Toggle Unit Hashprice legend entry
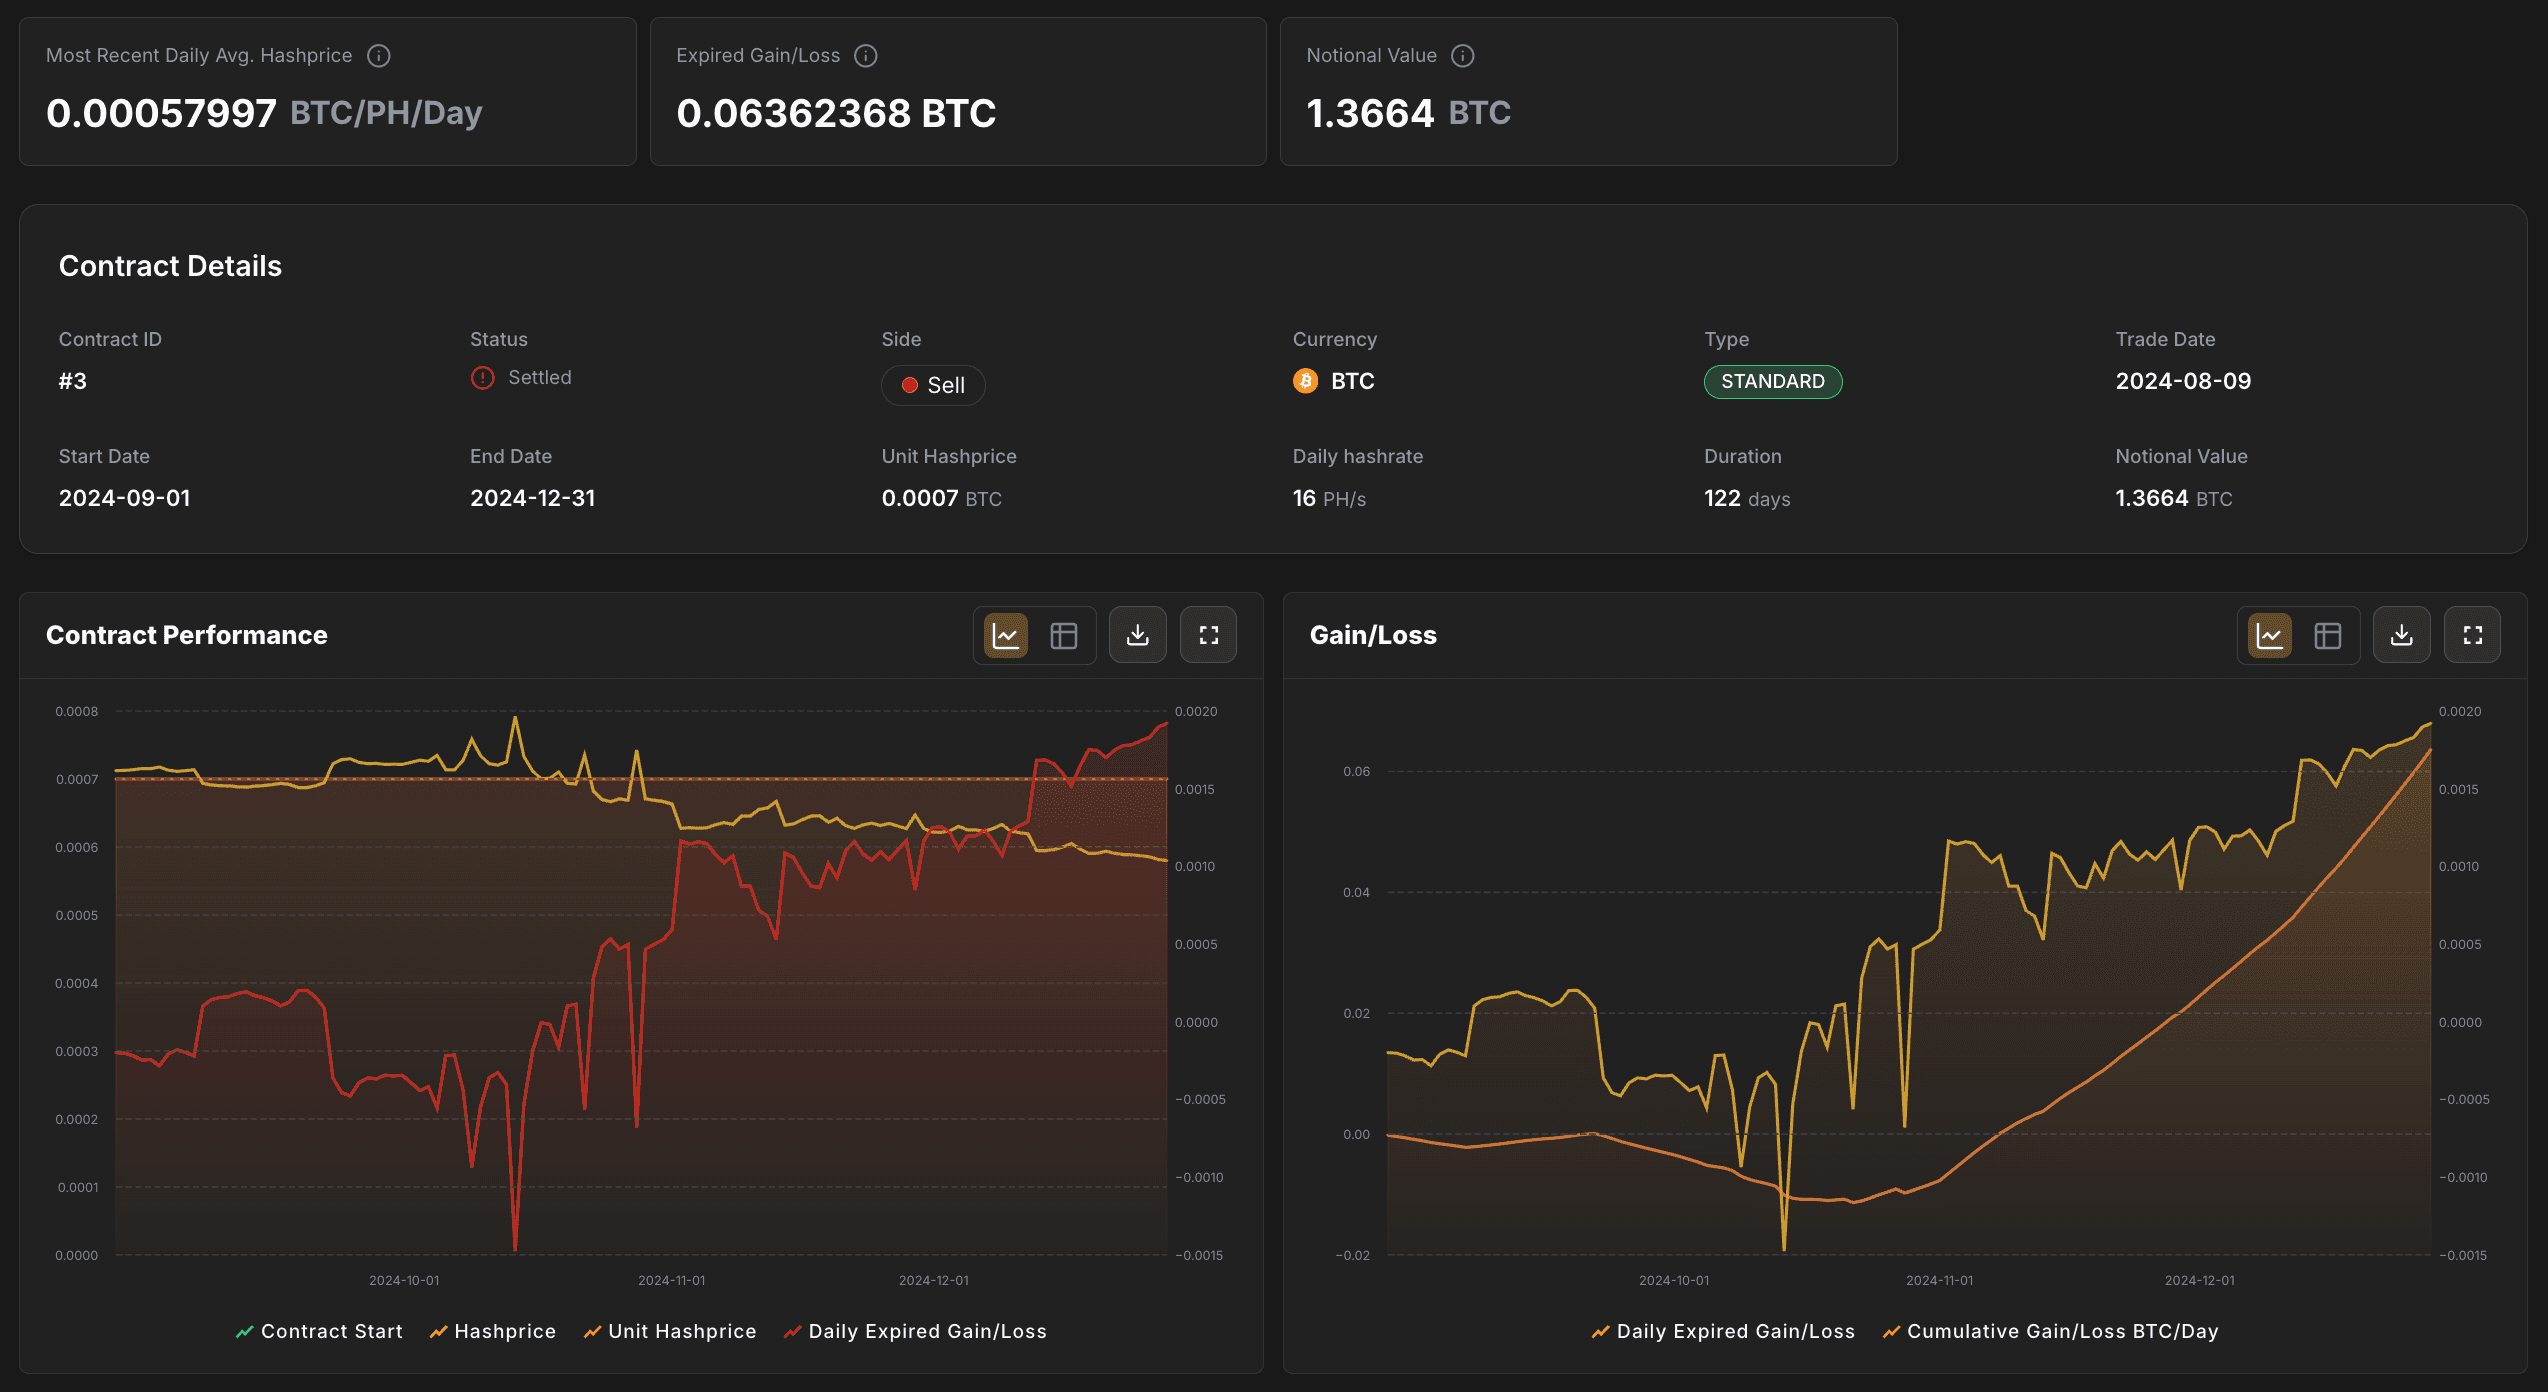The image size is (2548, 1392). (670, 1332)
